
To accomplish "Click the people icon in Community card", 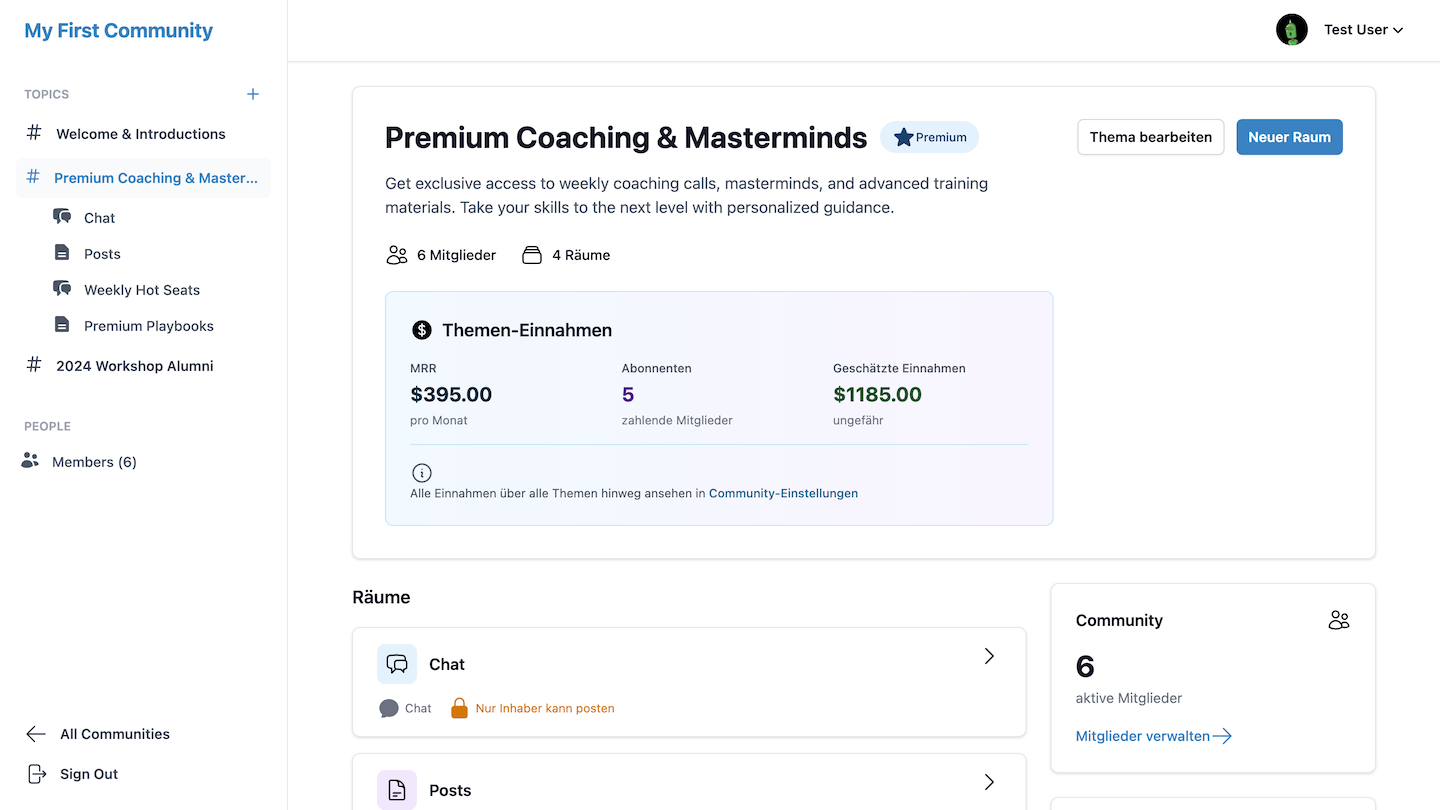I will click(x=1339, y=621).
